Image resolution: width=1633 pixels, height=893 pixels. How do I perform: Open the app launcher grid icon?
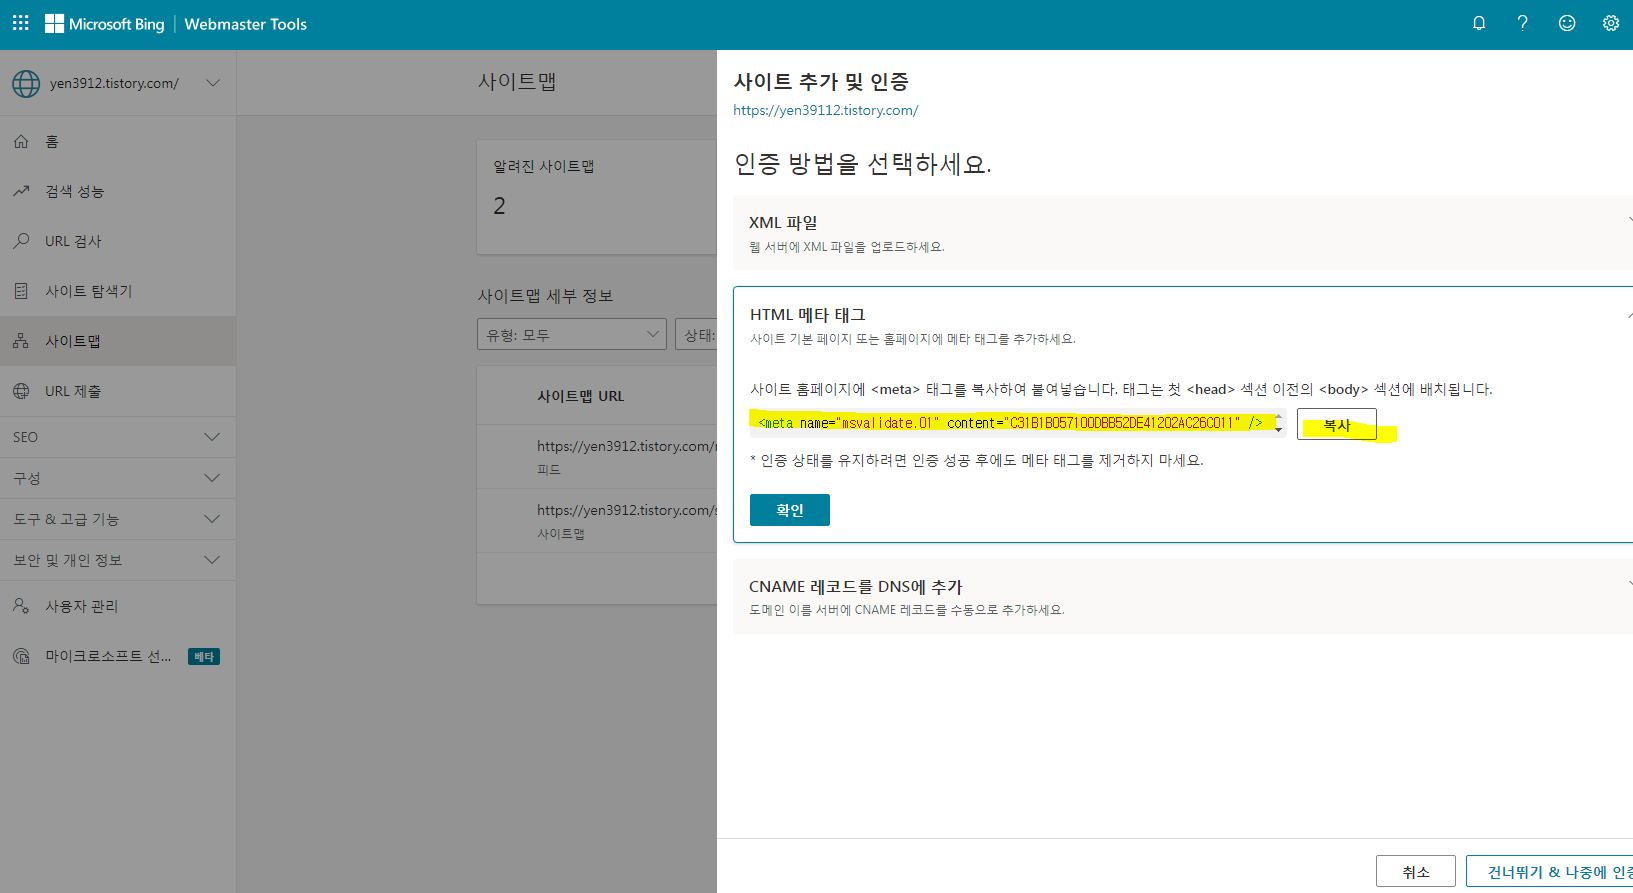tap(21, 23)
